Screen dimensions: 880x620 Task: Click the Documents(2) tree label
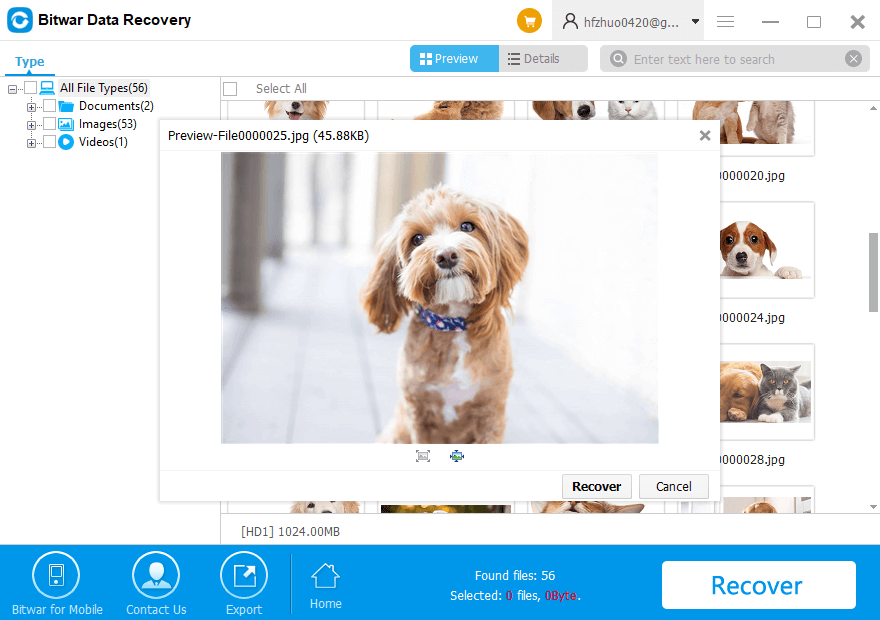(x=116, y=106)
